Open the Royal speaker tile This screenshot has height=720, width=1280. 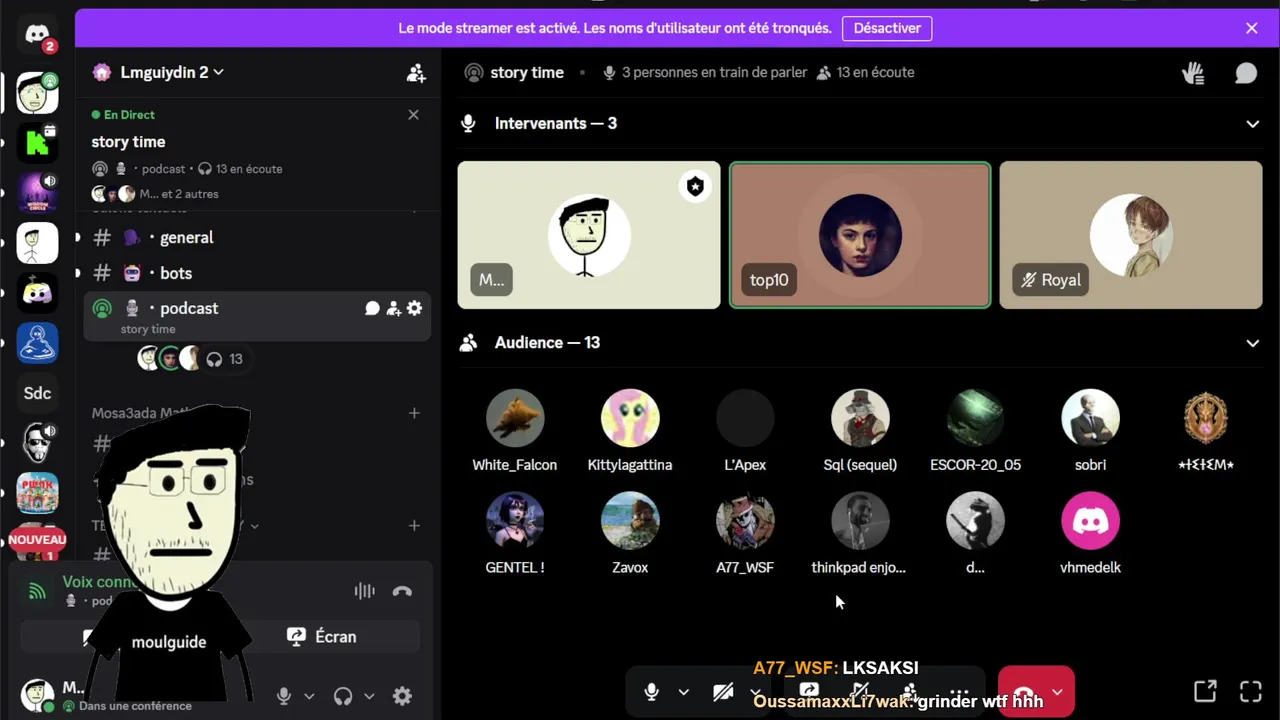coord(1131,235)
